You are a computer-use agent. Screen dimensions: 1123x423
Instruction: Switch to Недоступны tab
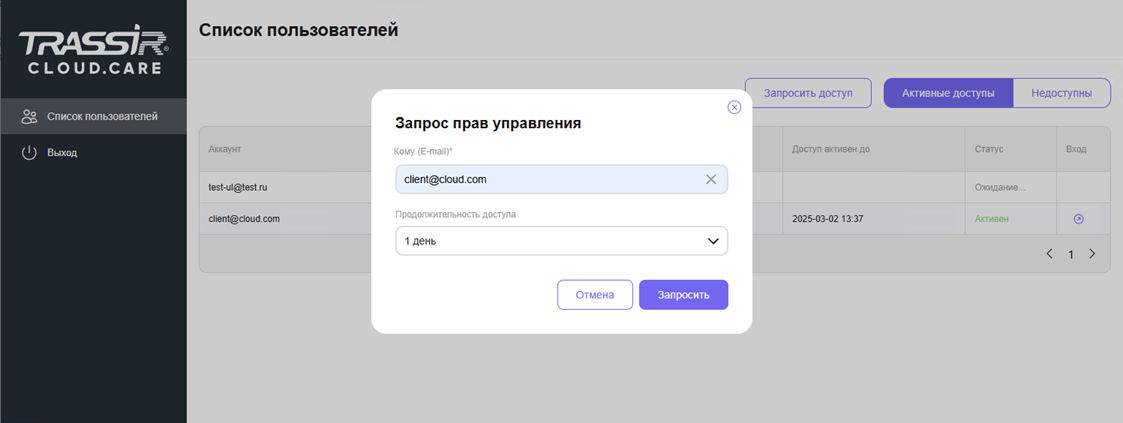1061,93
